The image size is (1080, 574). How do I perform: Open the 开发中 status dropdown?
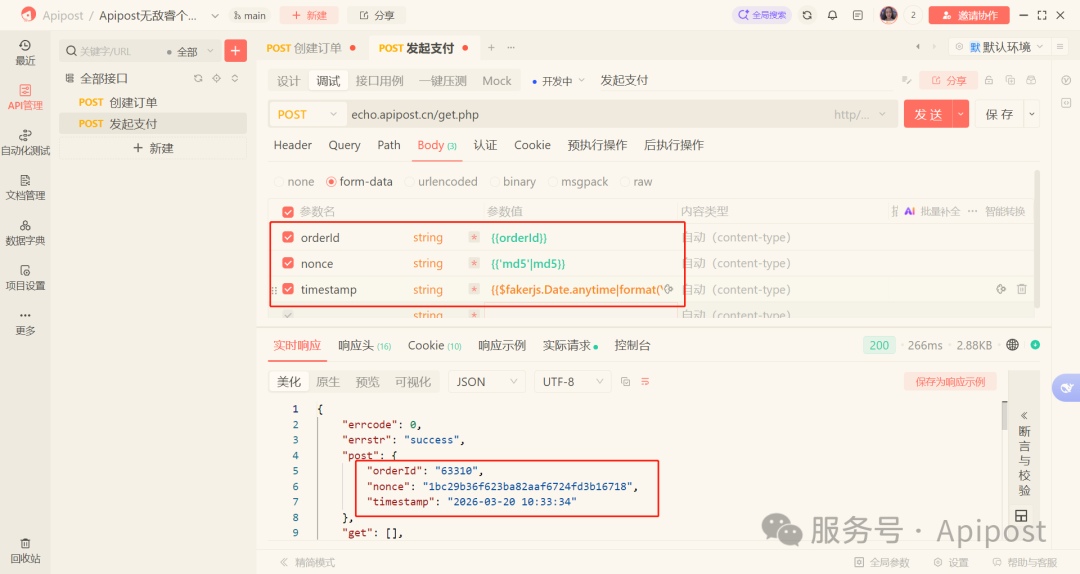coord(559,81)
